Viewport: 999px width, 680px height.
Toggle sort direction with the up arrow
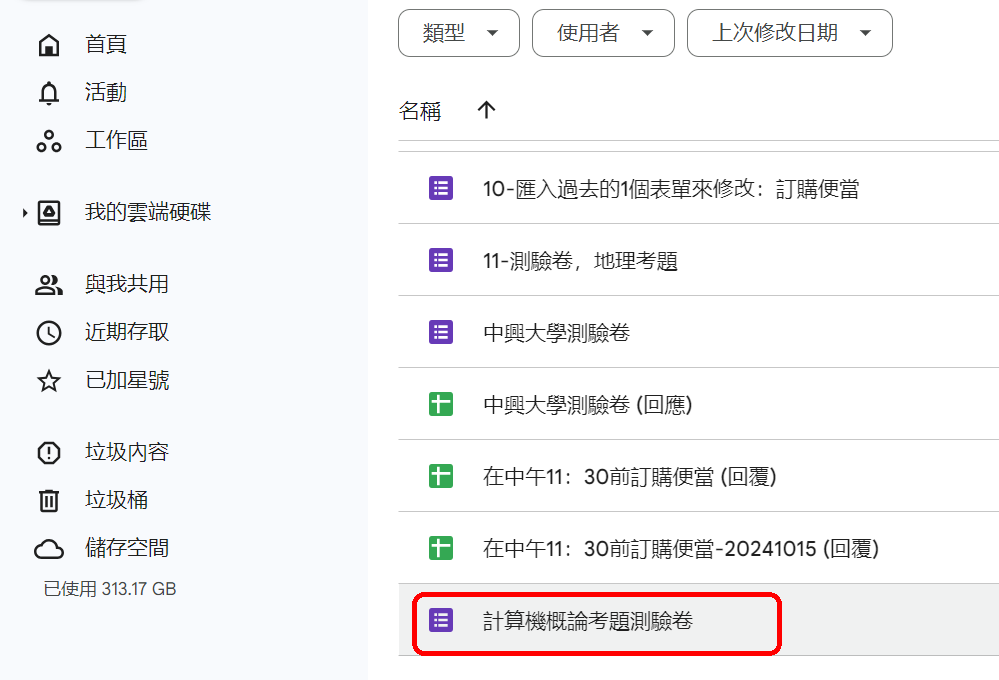(486, 111)
